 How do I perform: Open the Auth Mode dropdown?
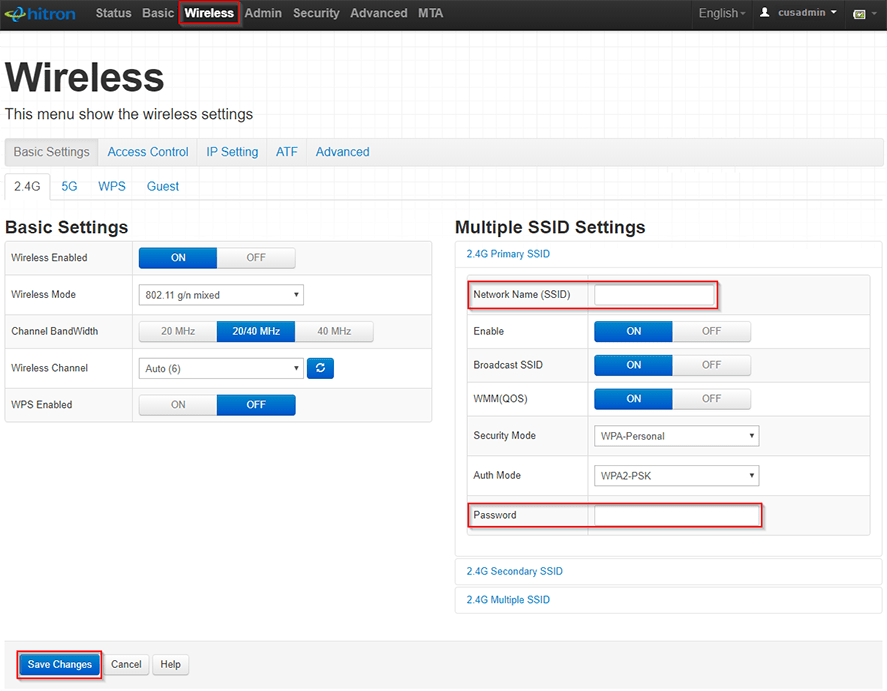[x=677, y=476]
